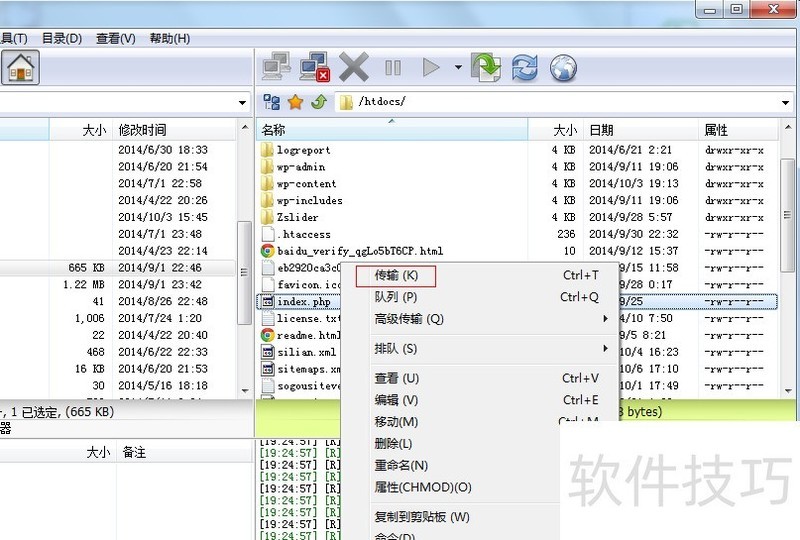Click the green up-folder arrow icon
Screen dimensions: 800x540
(x=319, y=102)
